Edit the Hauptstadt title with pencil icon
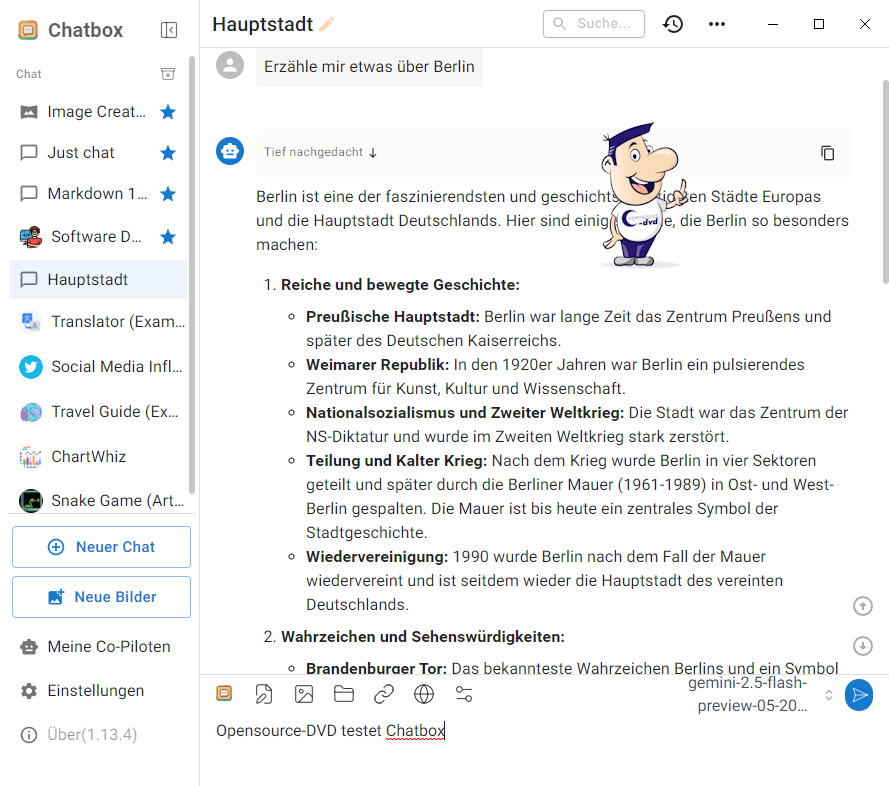This screenshot has height=786, width=889. click(x=327, y=24)
